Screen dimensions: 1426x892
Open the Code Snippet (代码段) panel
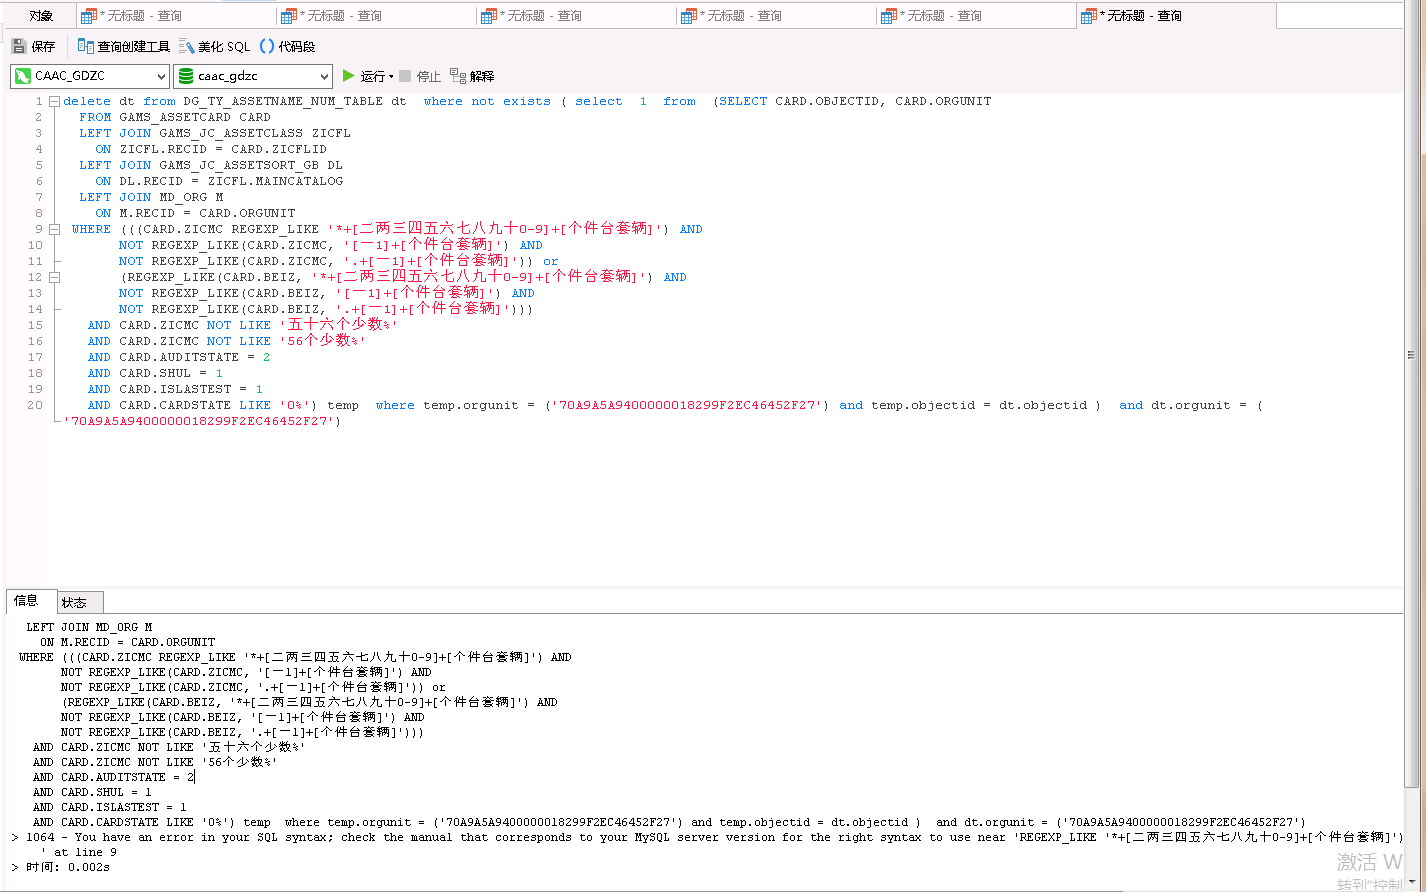pyautogui.click(x=267, y=46)
